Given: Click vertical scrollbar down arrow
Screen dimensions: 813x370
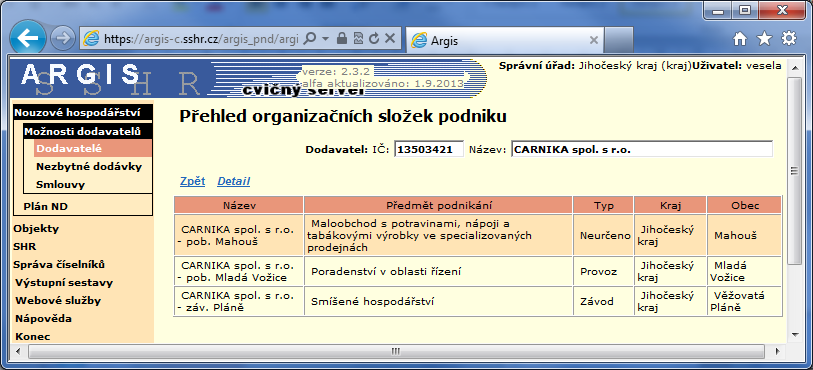Looking at the screenshot, I should [x=794, y=335].
